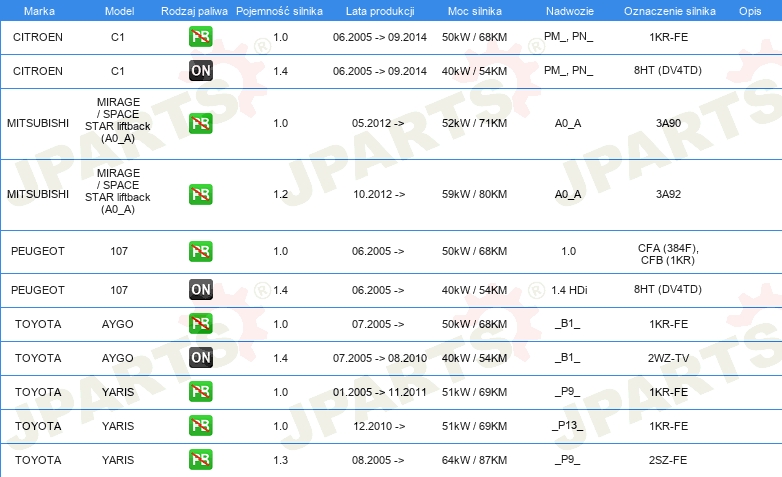Click the Model column header

119,11
